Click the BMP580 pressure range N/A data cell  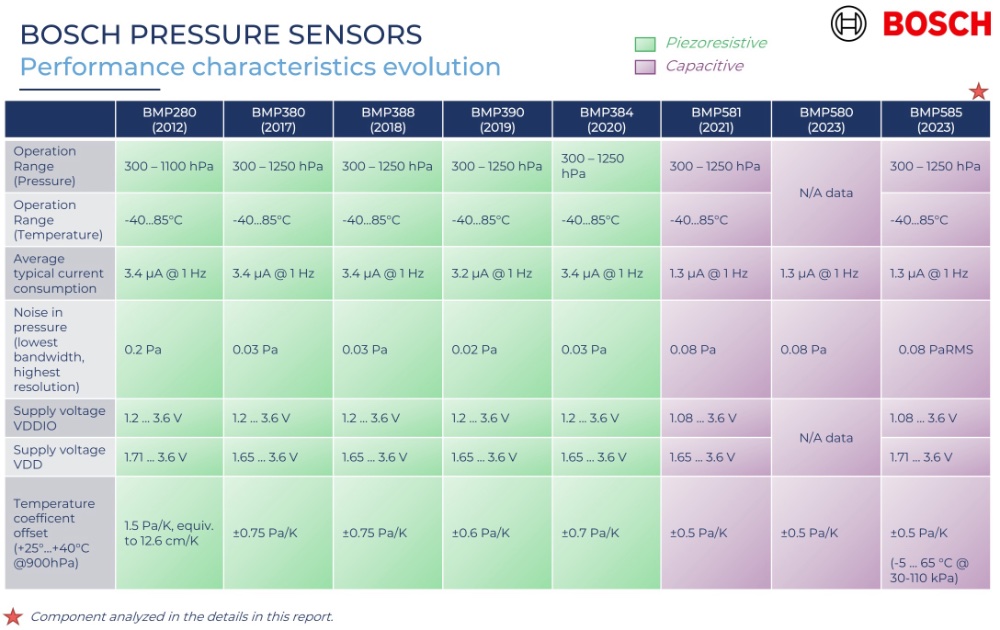826,193
